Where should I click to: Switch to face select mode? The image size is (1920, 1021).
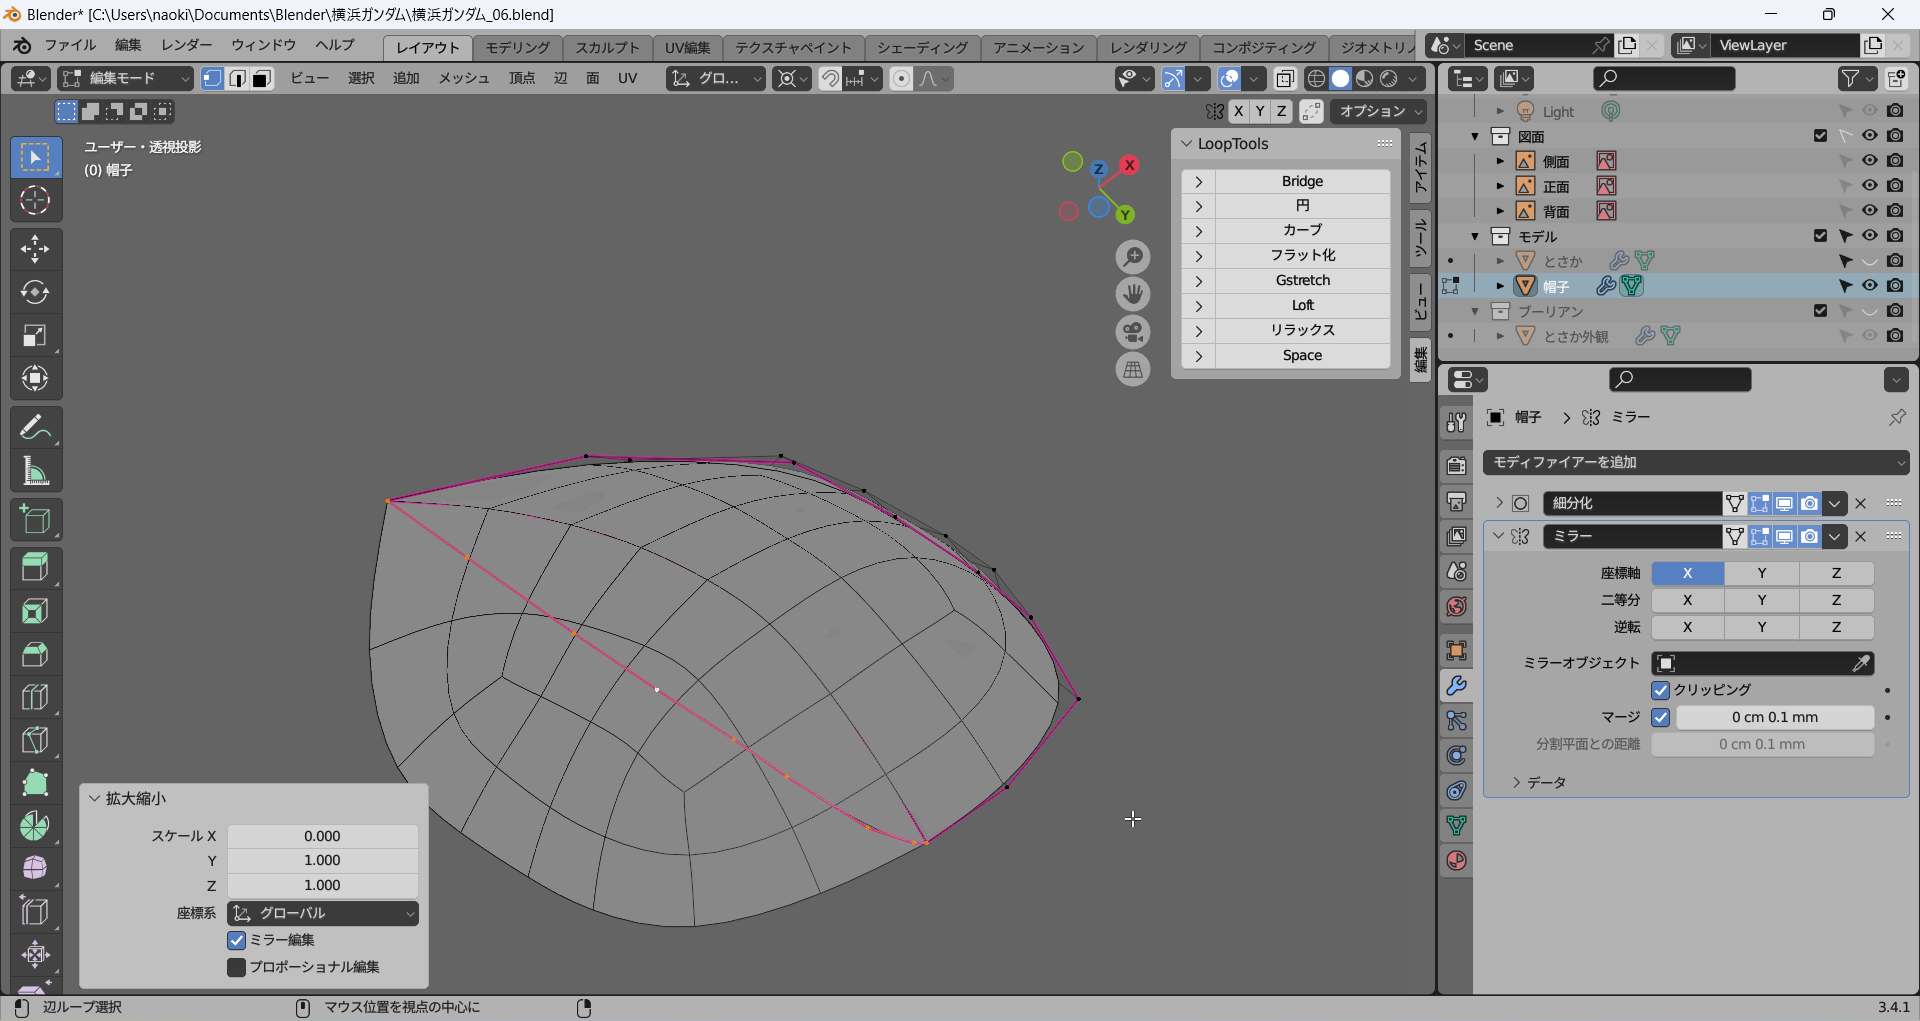[262, 79]
